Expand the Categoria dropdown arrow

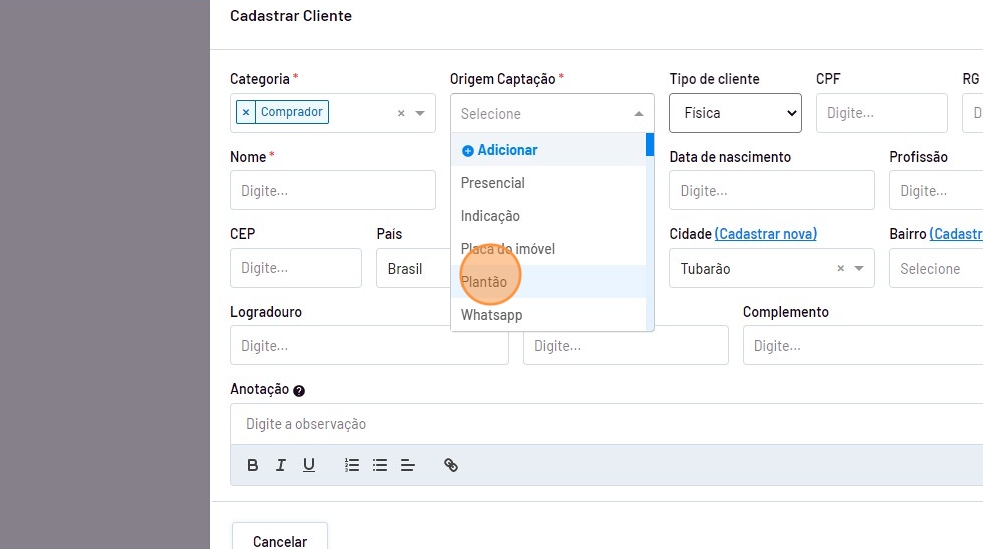[421, 113]
